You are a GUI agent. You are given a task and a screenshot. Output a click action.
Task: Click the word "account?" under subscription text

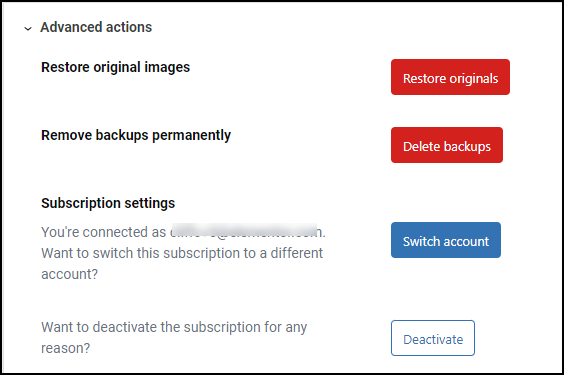click(x=69, y=274)
